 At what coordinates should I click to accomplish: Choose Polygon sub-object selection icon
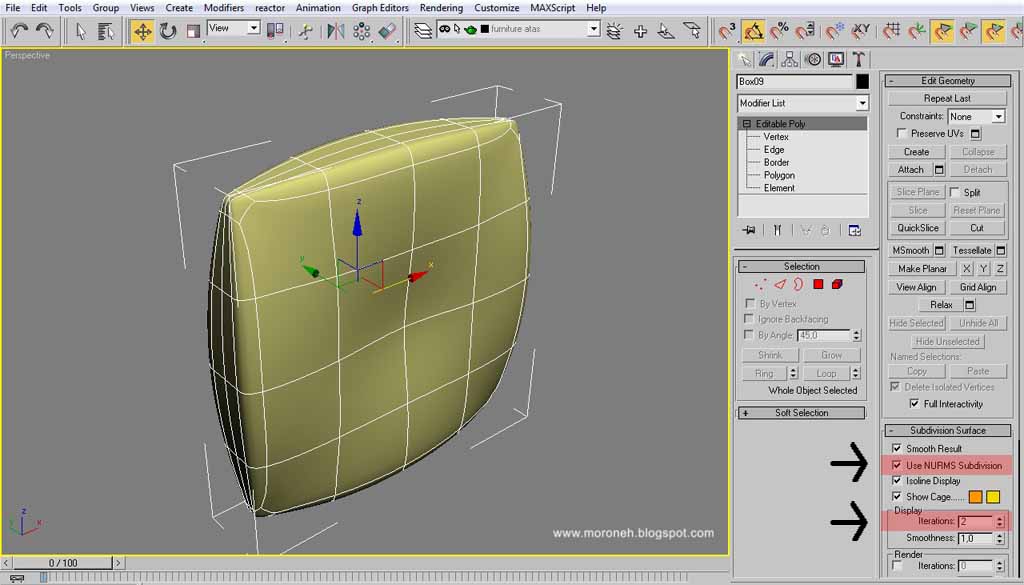click(818, 284)
